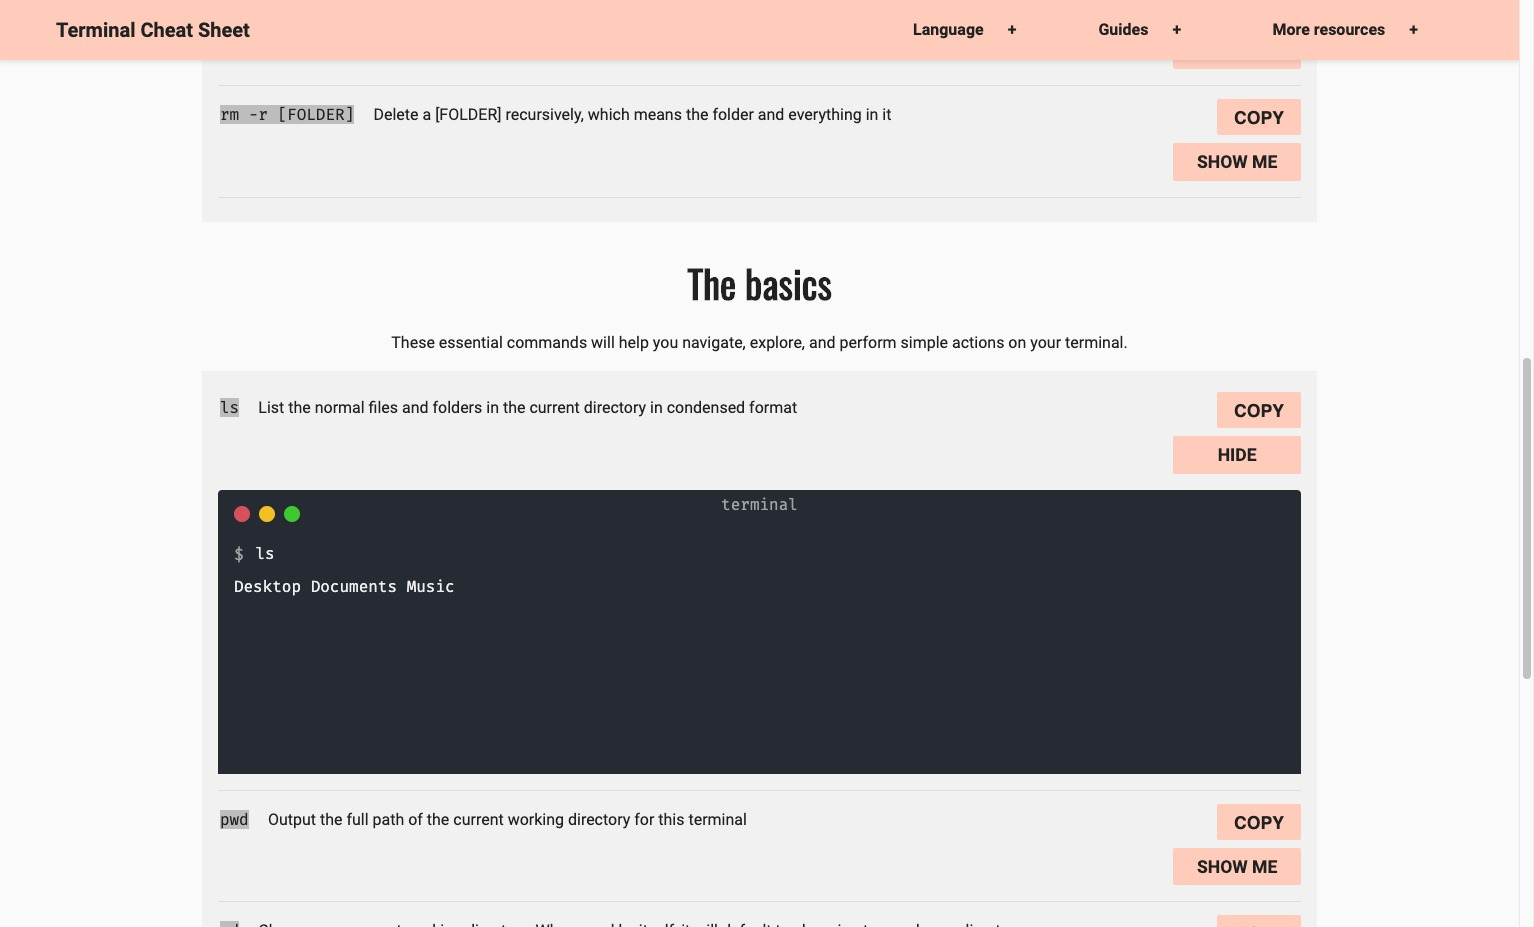
Task: Show the example for rm -r
Action: click(1236, 161)
